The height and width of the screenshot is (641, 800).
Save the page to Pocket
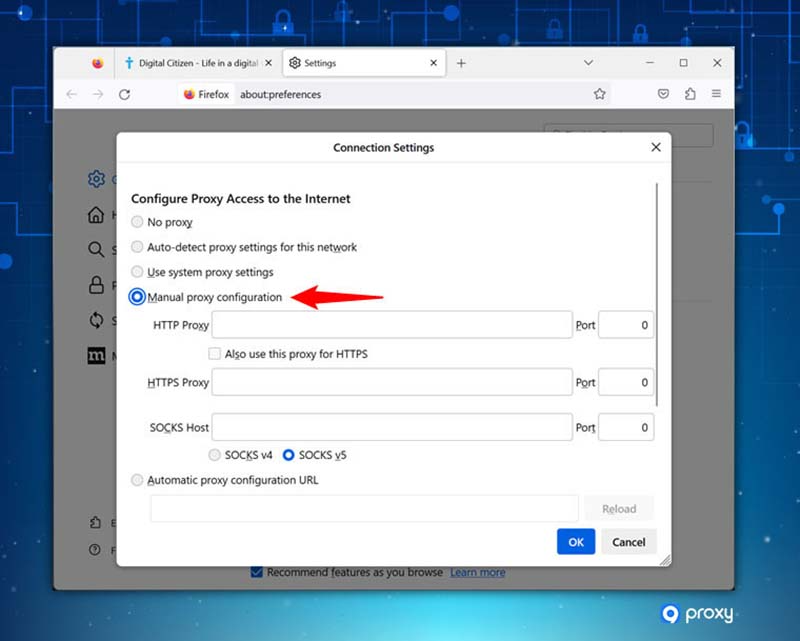click(x=662, y=93)
